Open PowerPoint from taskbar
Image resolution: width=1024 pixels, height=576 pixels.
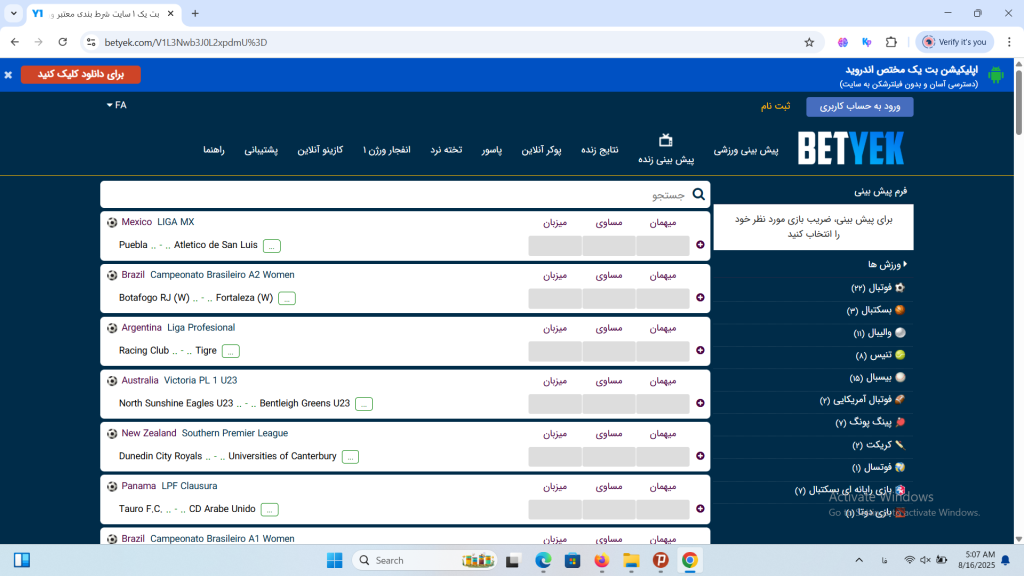660,560
